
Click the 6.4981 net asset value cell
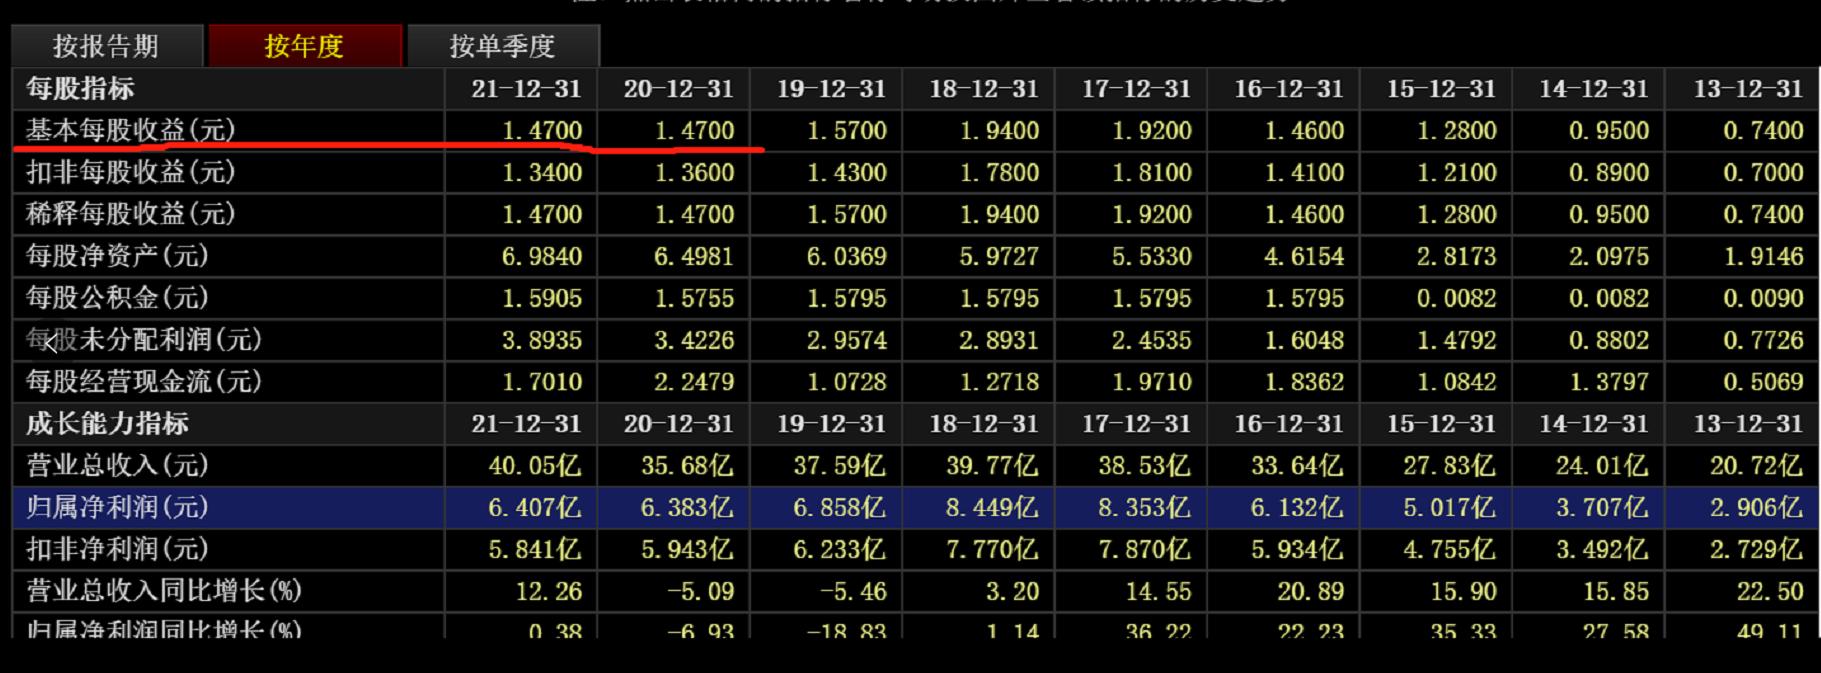click(694, 257)
